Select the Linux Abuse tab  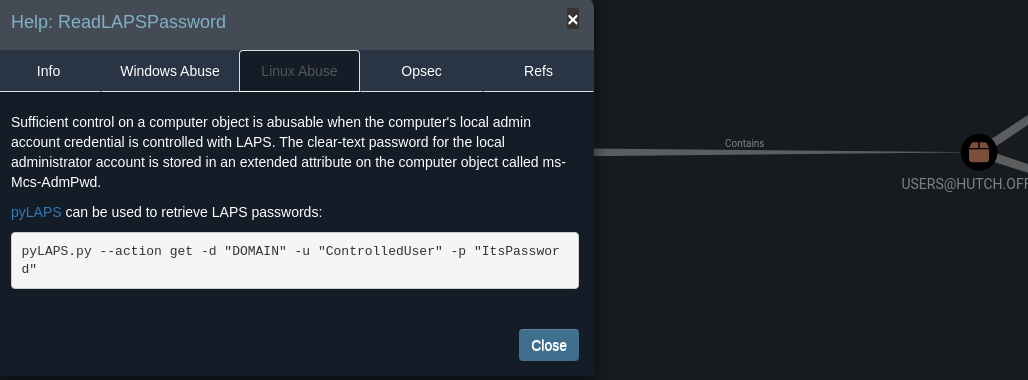(x=300, y=71)
